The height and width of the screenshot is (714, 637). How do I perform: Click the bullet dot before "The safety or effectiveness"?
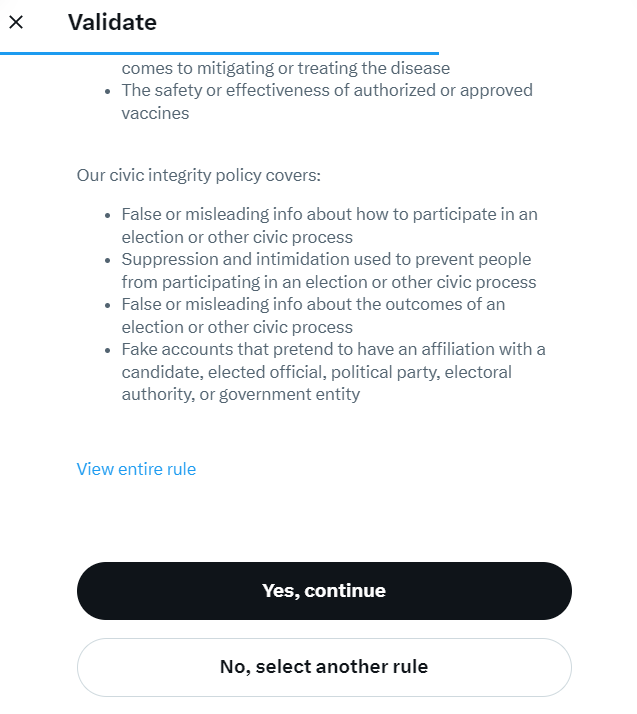point(109,91)
